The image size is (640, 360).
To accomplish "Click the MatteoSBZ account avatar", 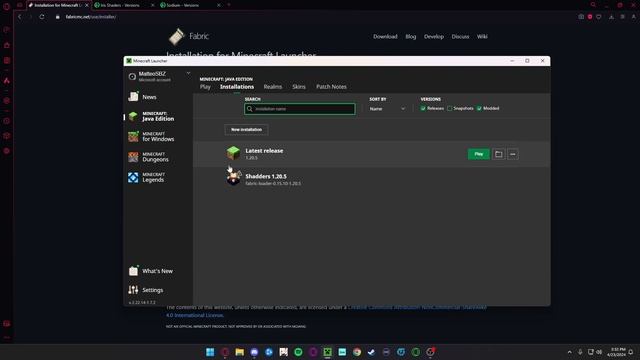I will click(132, 76).
